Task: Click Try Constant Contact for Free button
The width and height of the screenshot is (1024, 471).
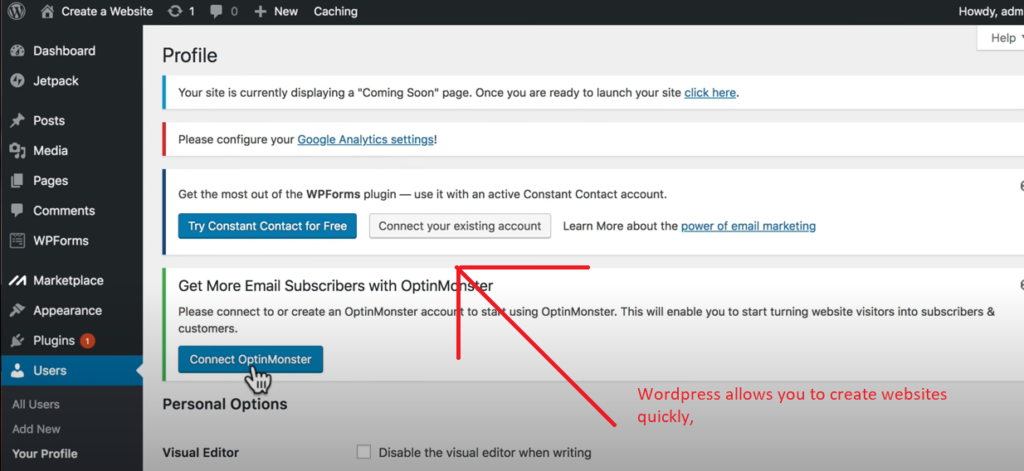Action: pos(267,226)
